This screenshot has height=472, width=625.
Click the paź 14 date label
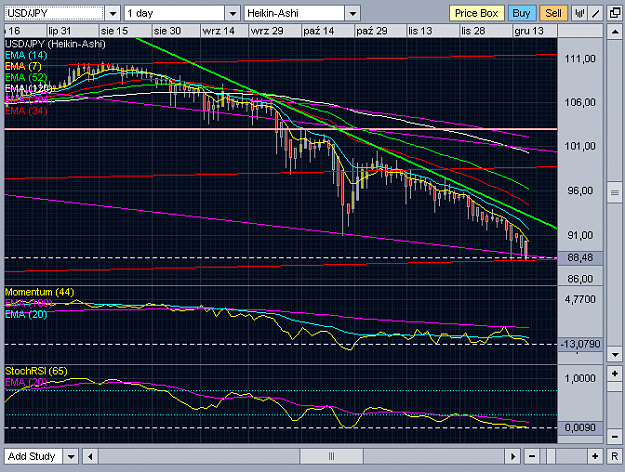tap(318, 31)
